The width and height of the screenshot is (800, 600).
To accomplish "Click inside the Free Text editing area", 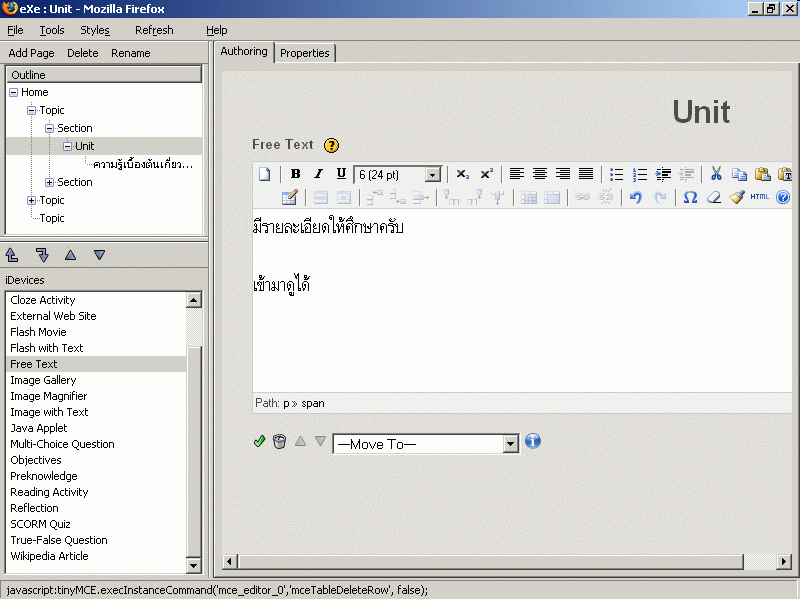I will (522, 301).
